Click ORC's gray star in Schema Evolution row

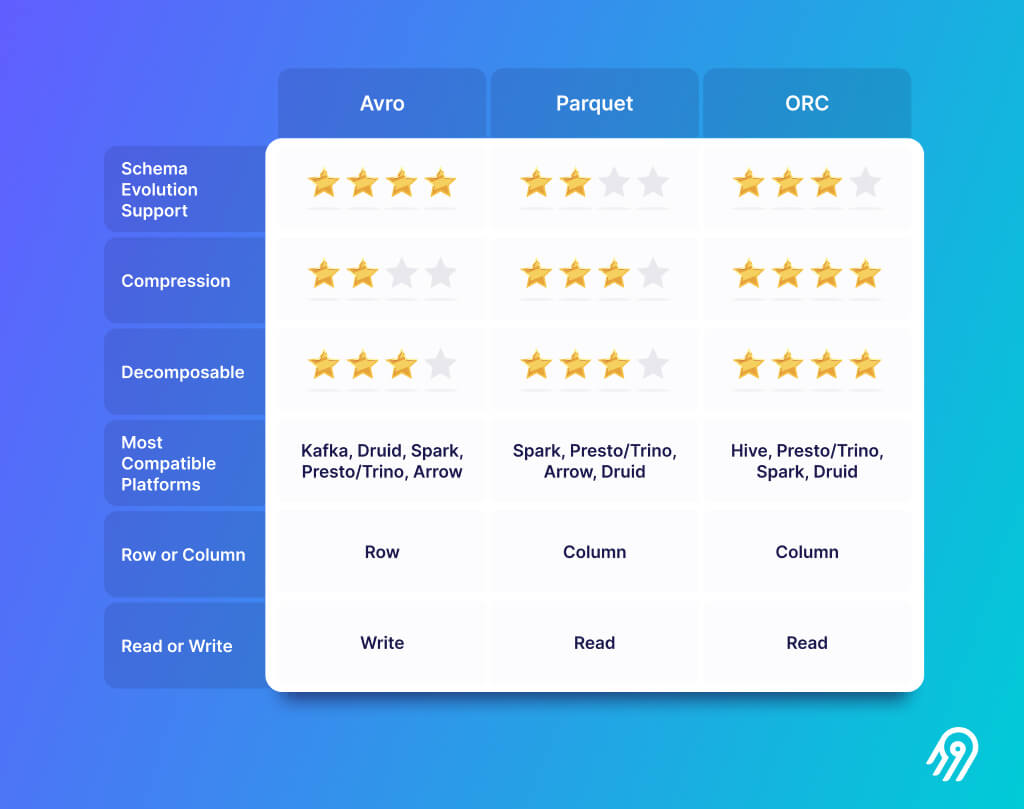click(x=865, y=183)
